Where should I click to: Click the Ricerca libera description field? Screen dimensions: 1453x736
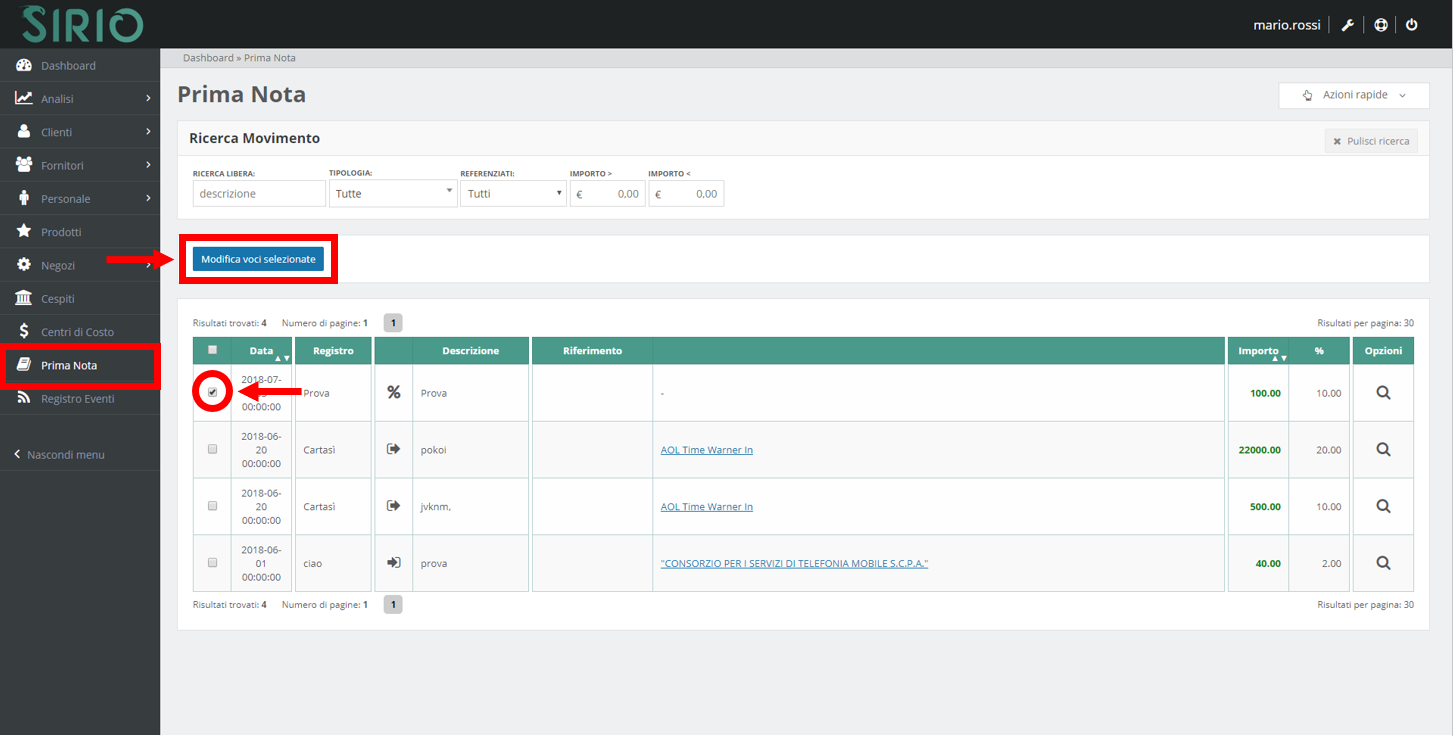point(259,193)
